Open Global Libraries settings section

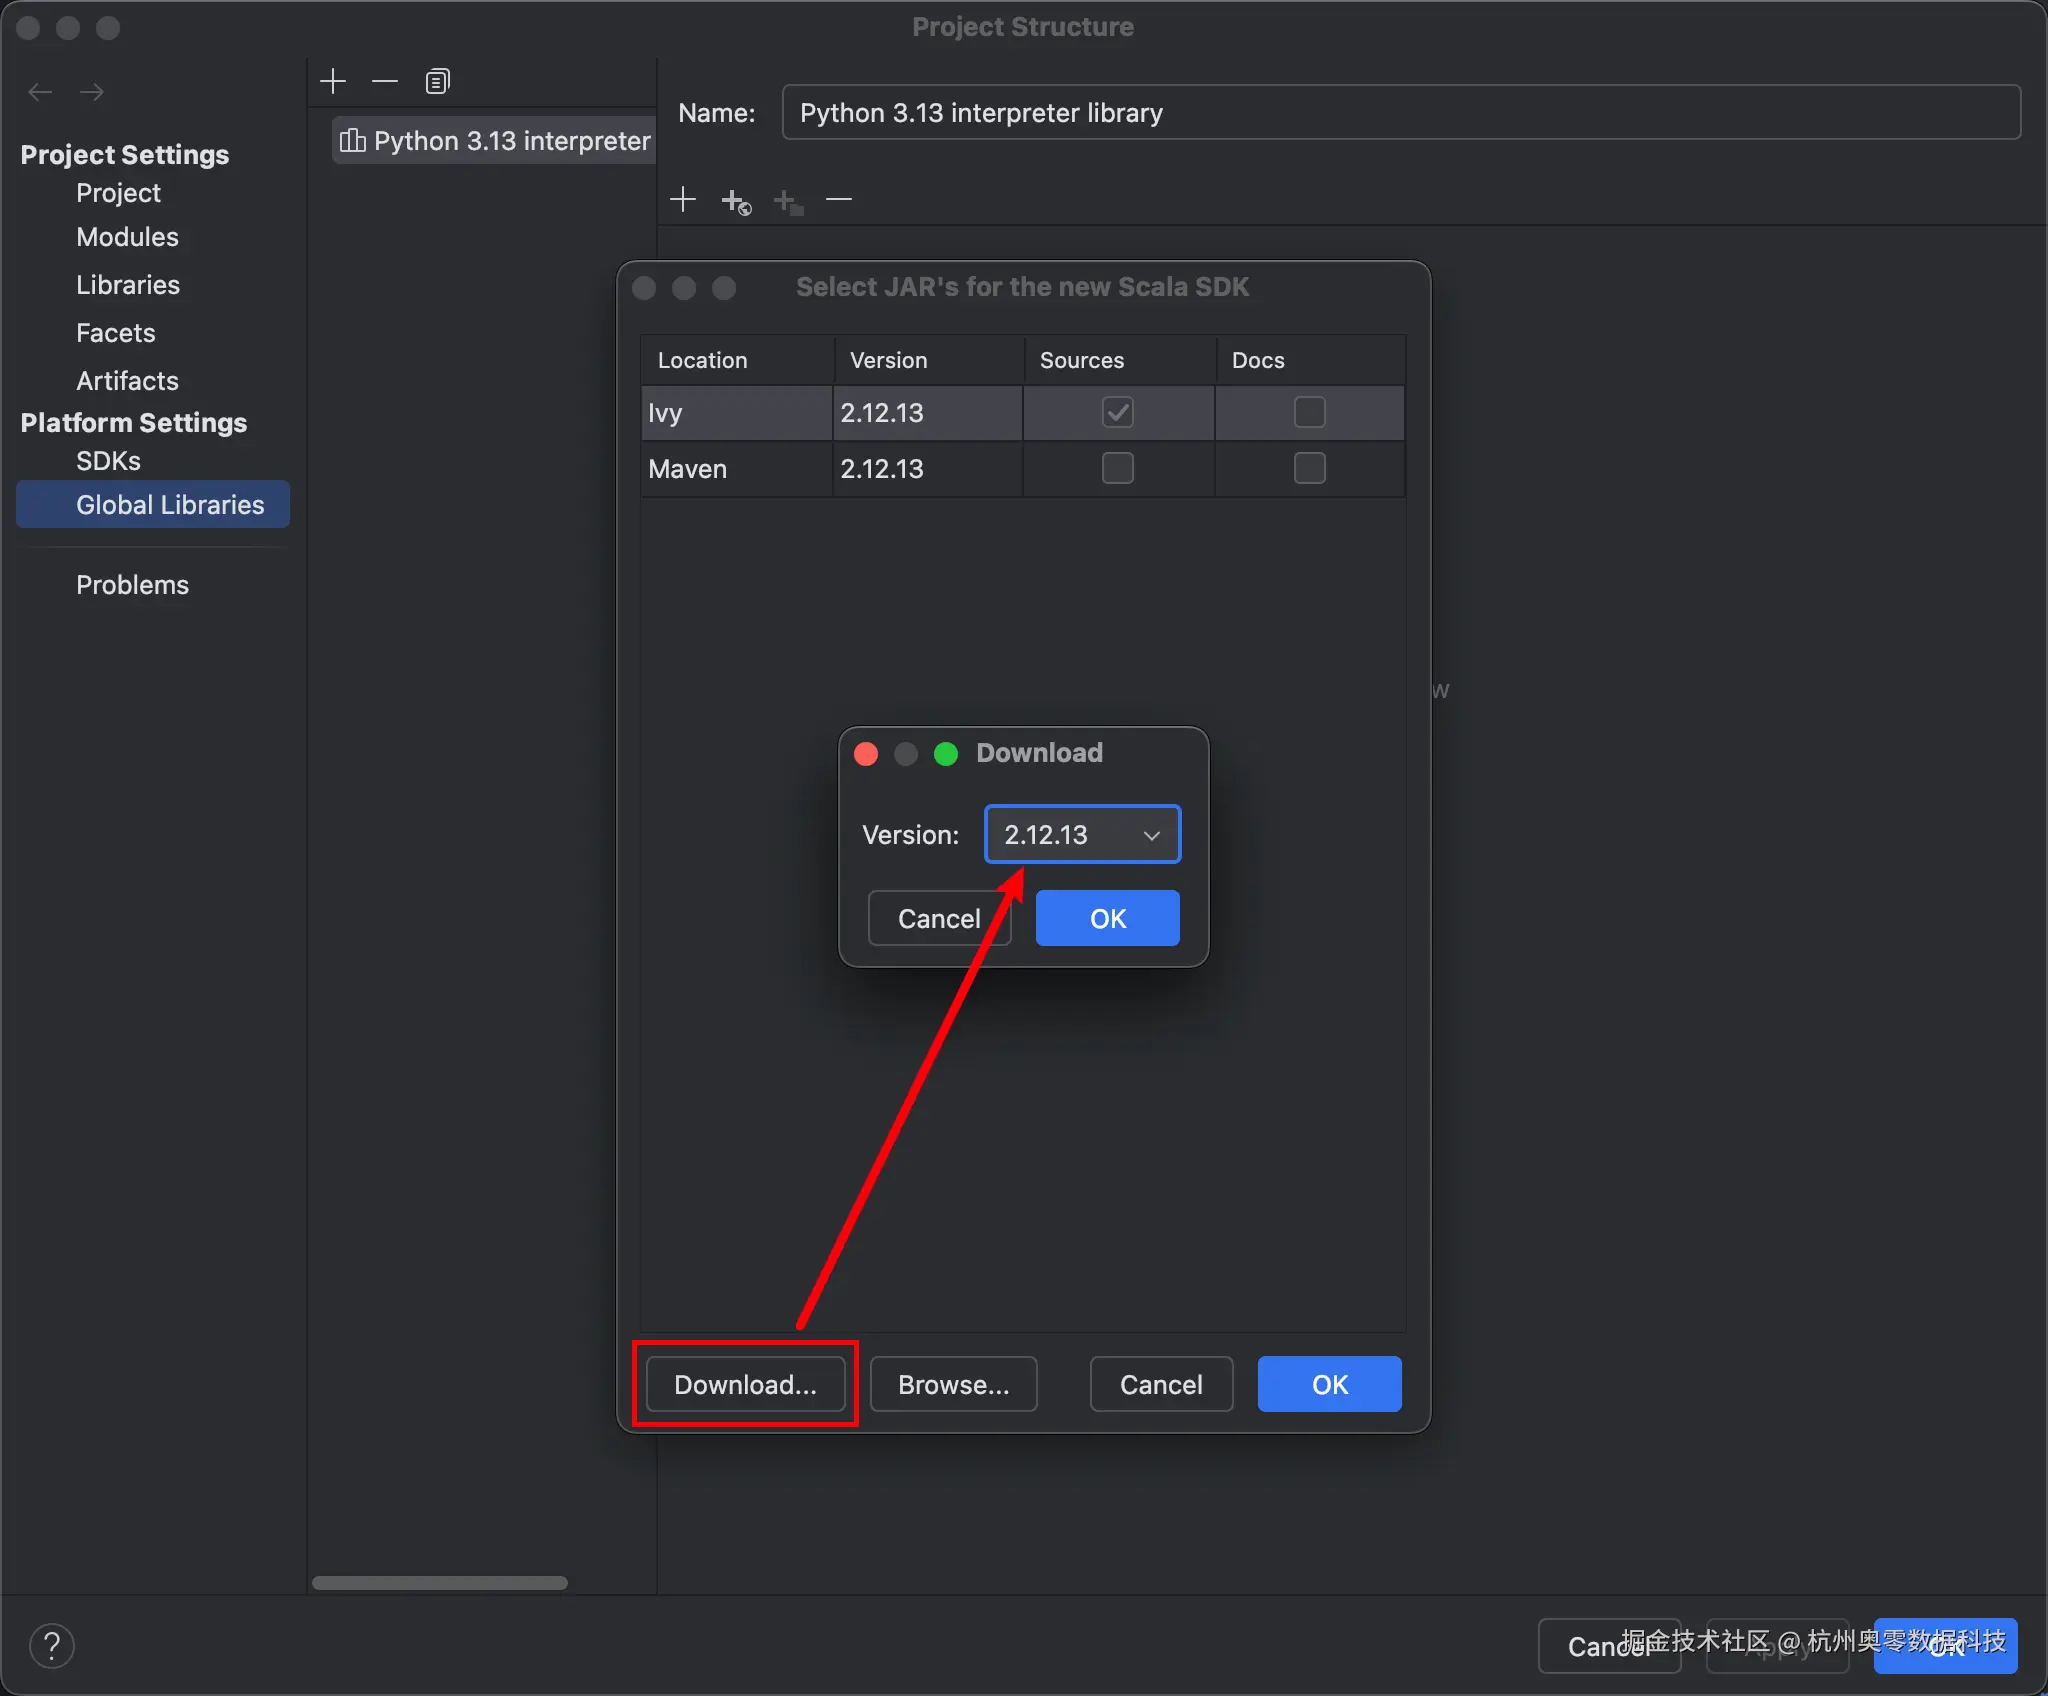(x=170, y=505)
